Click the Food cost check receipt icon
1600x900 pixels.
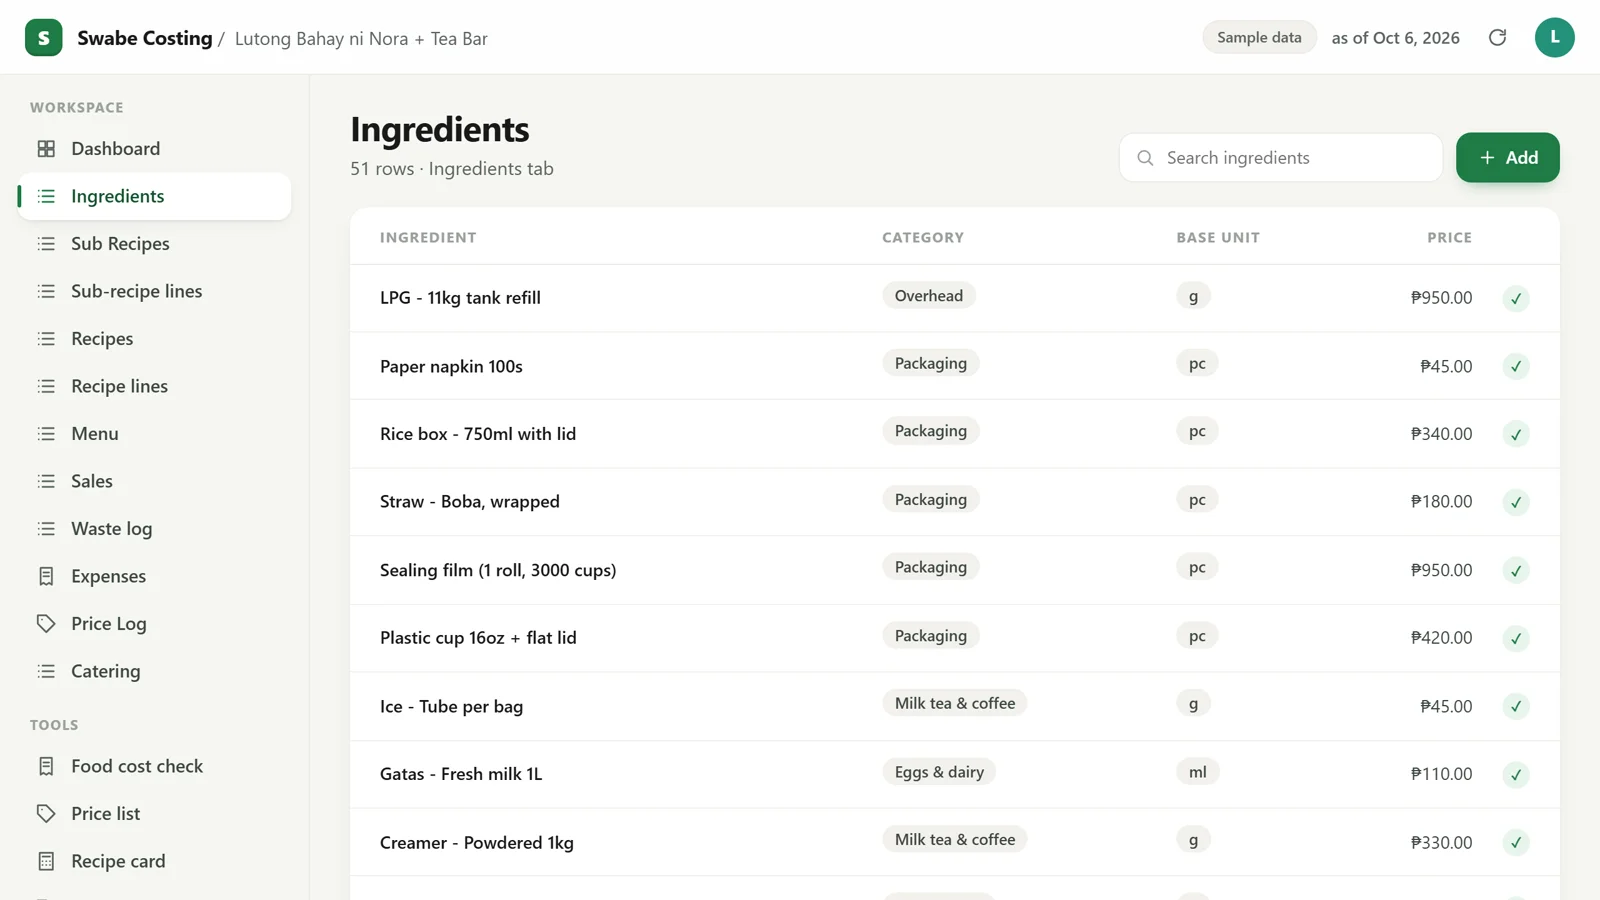tap(46, 766)
